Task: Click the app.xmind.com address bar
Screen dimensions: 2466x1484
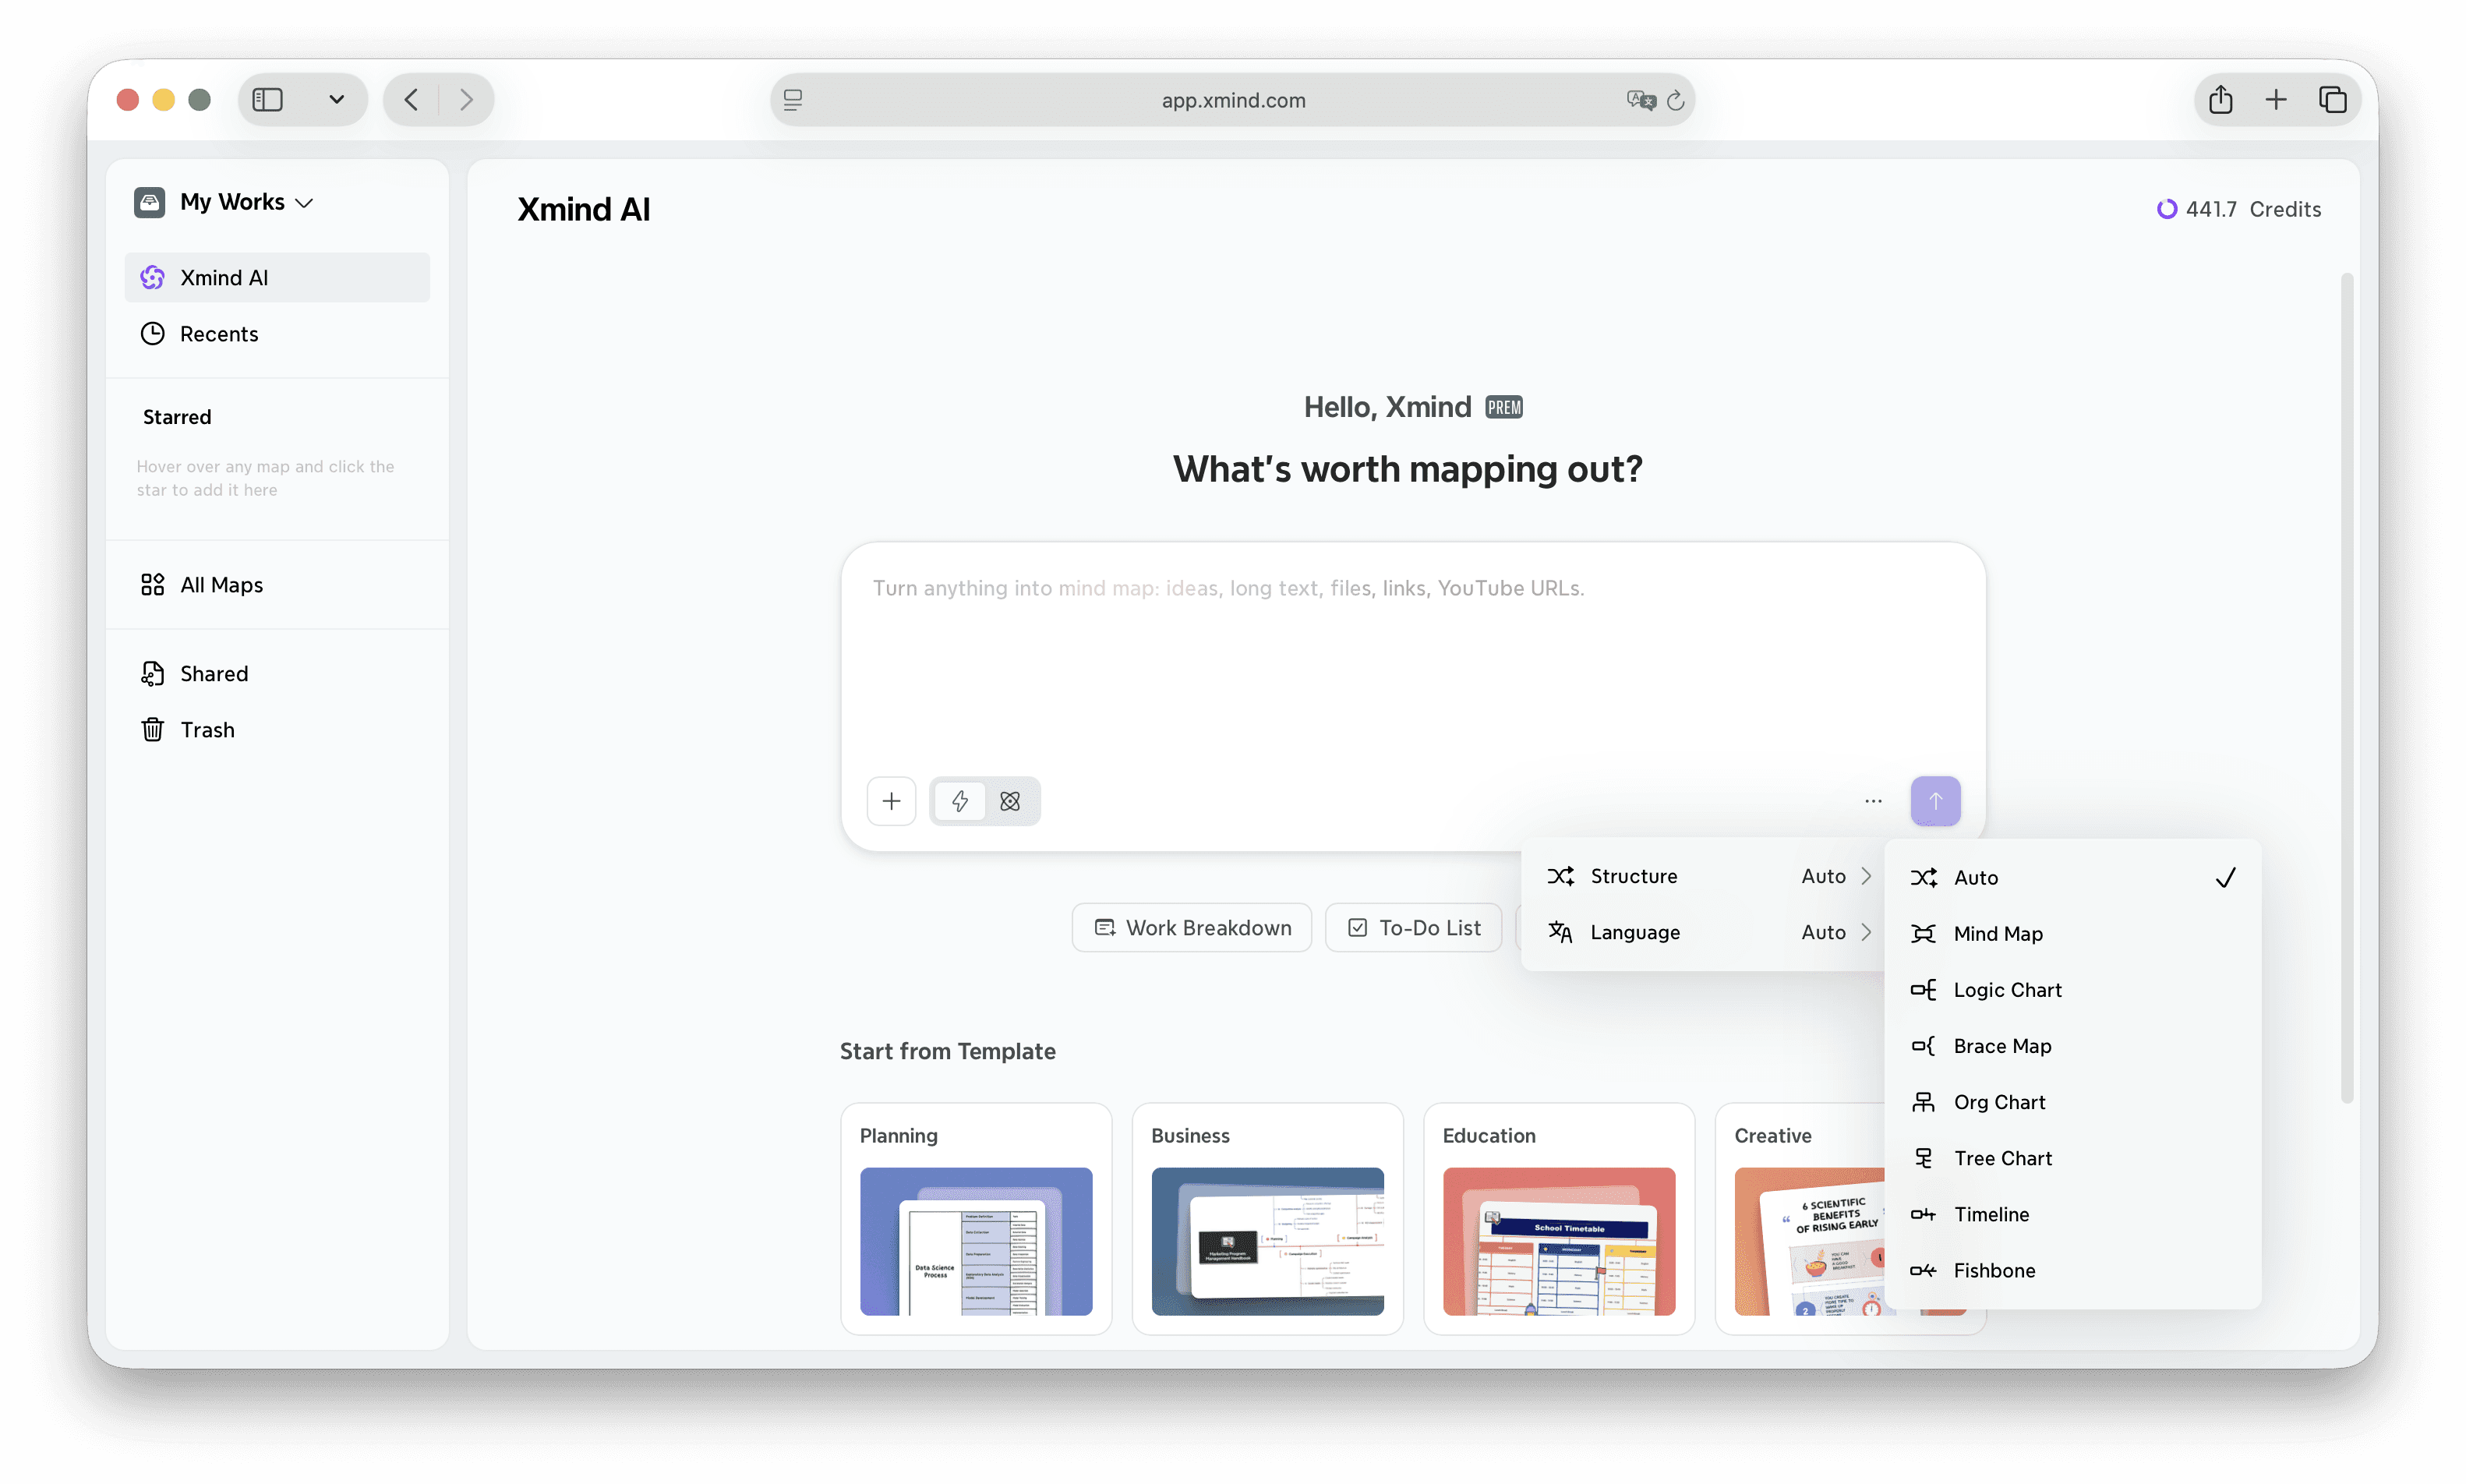Action: (1232, 100)
